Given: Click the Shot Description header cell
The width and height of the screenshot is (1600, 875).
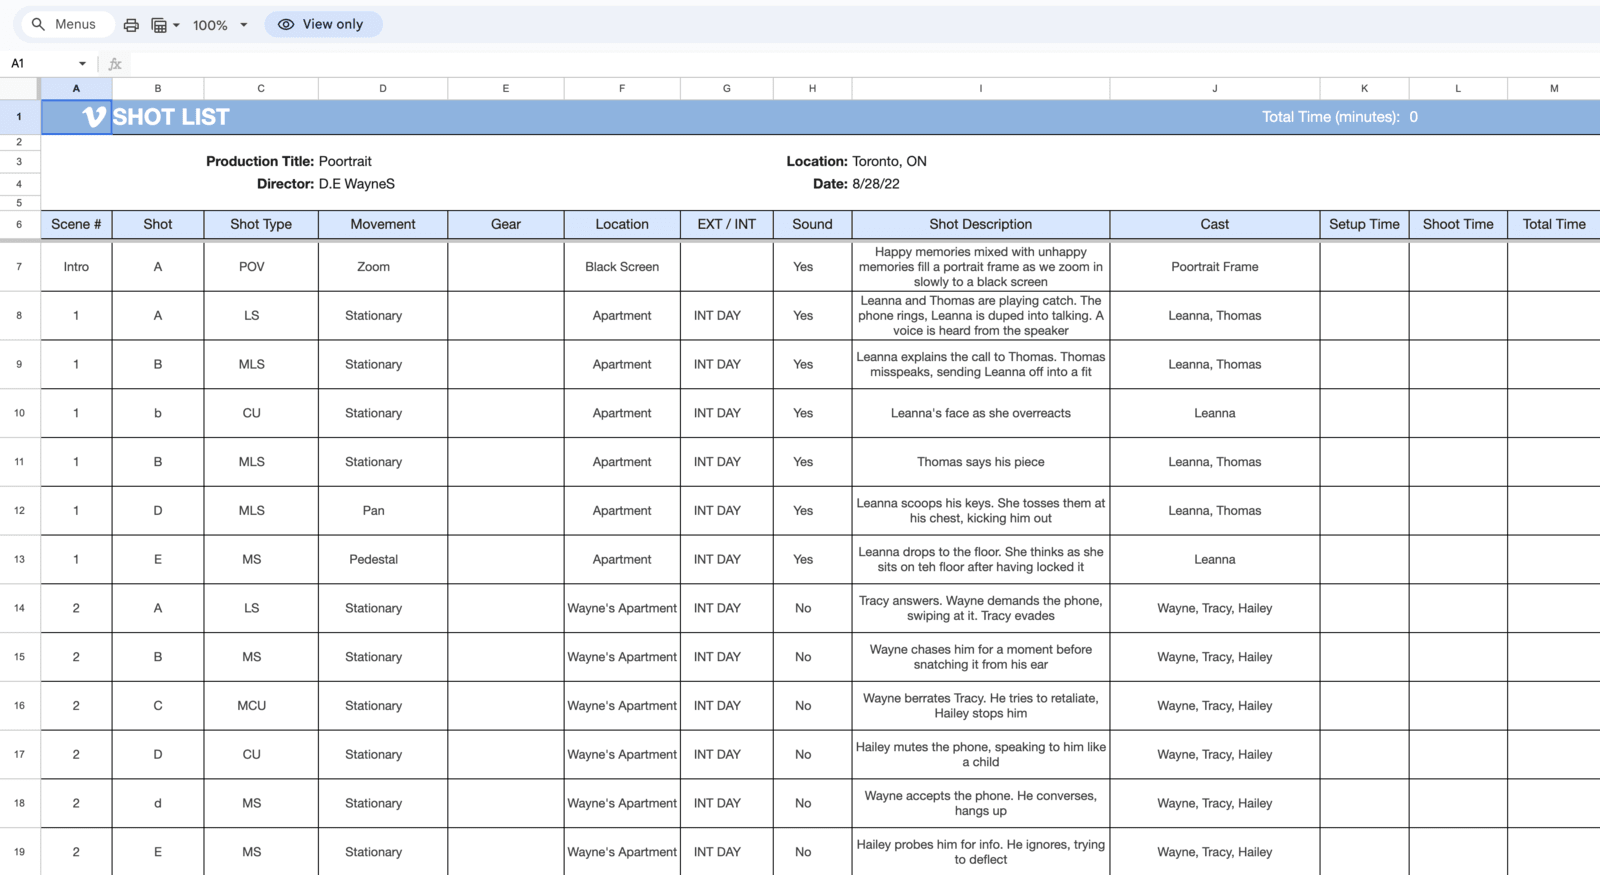Looking at the screenshot, I should [x=980, y=224].
